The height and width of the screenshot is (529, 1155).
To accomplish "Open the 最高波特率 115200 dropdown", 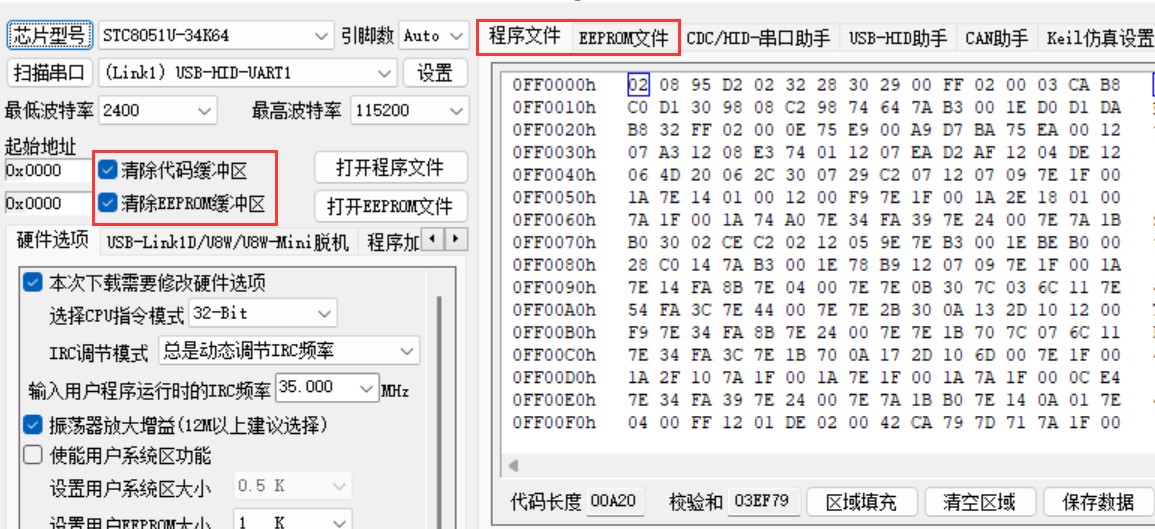I will point(410,111).
